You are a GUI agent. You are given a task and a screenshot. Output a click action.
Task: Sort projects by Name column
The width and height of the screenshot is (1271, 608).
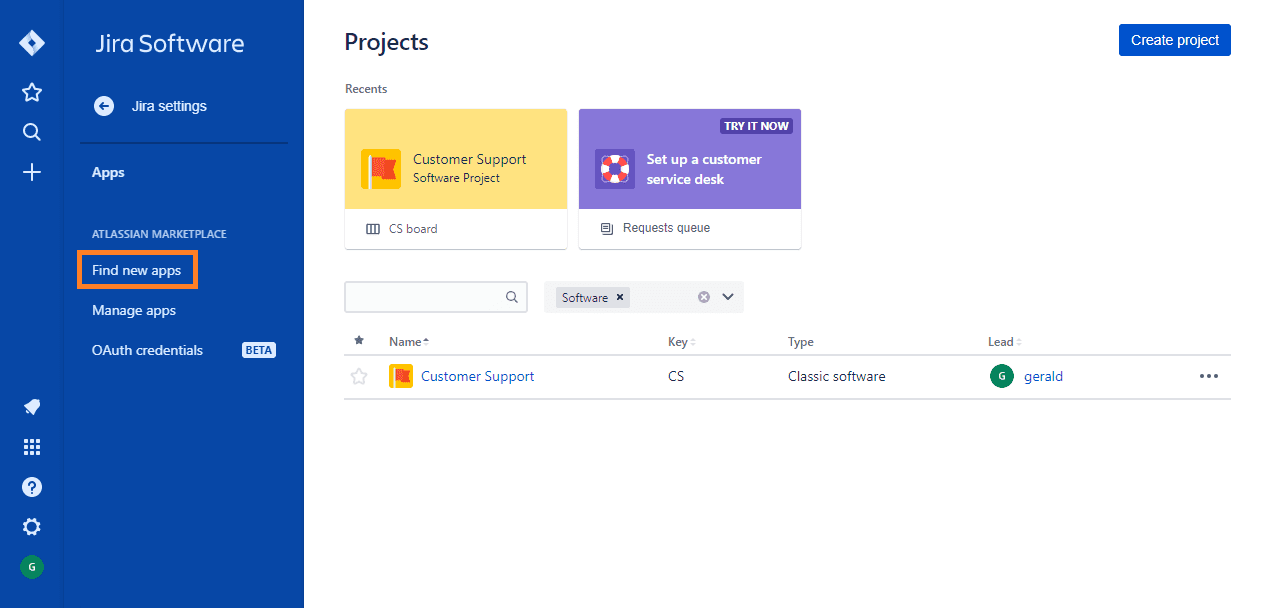[409, 342]
